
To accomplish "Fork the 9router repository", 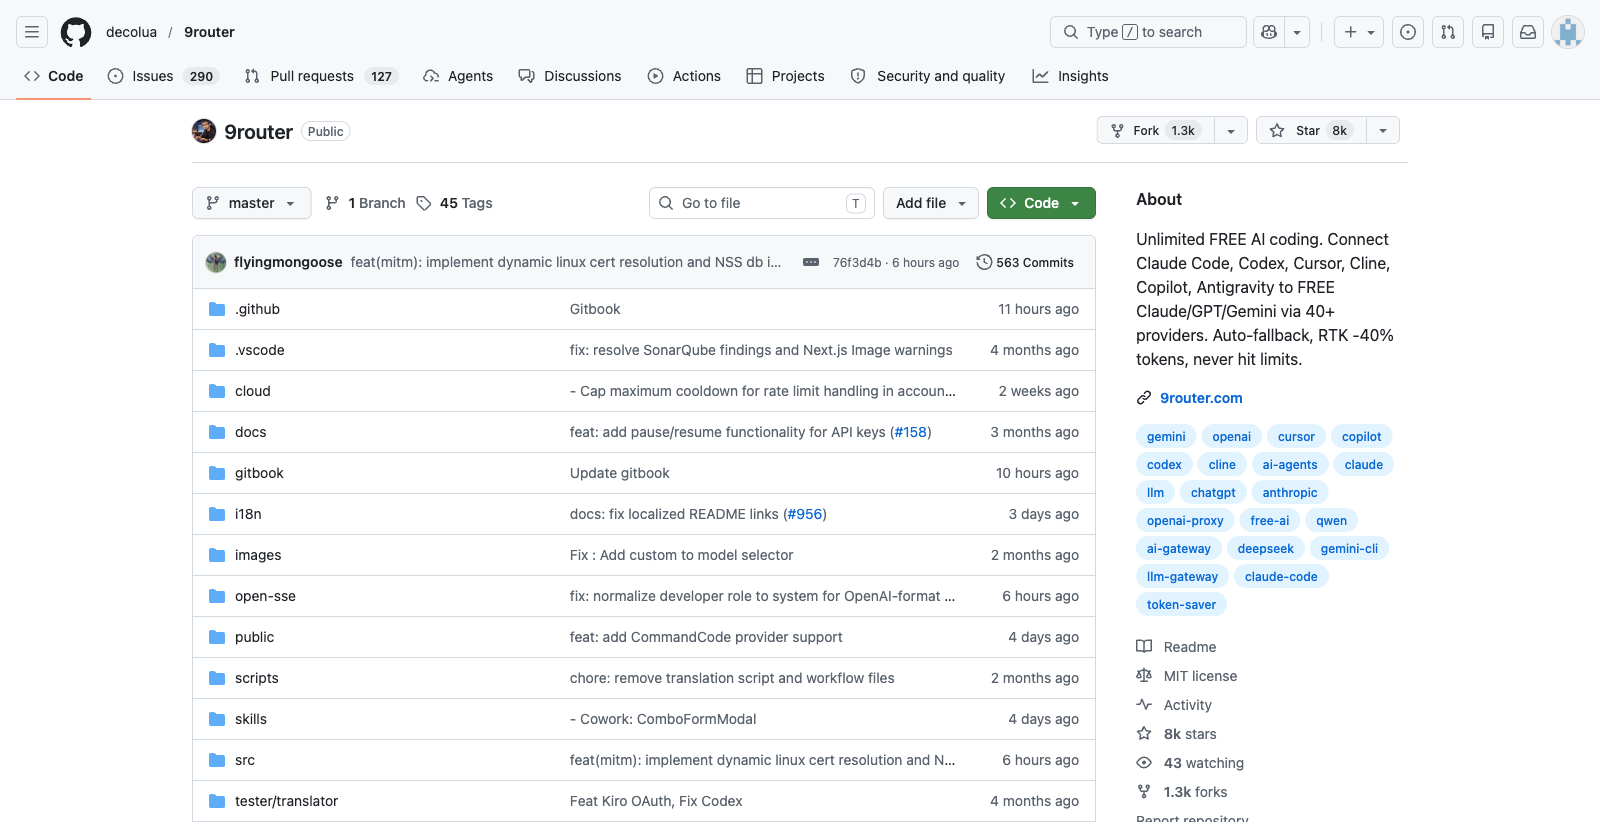I will (x=1156, y=131).
